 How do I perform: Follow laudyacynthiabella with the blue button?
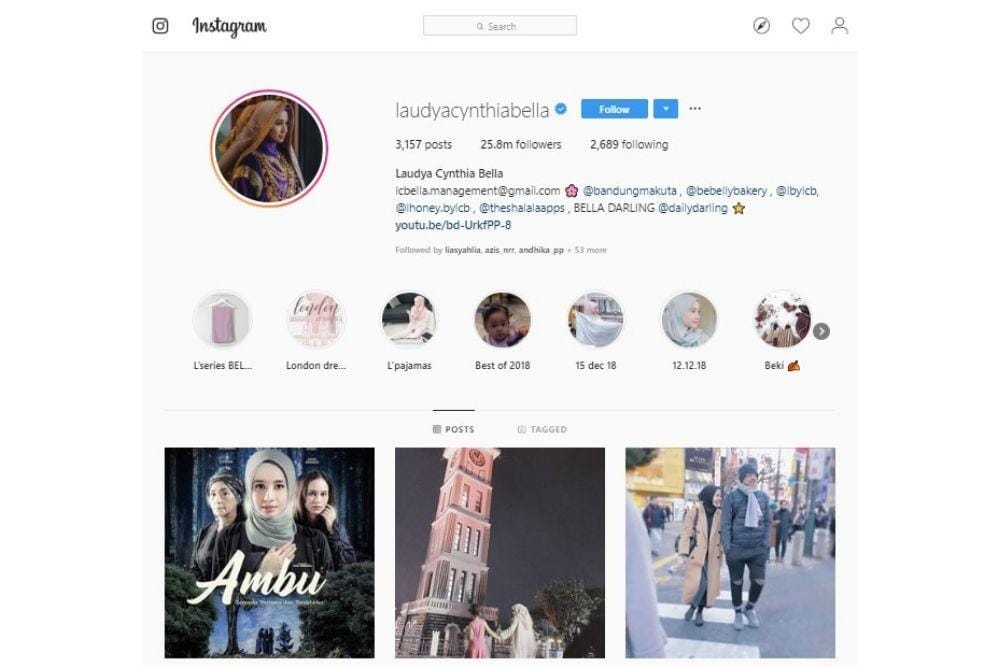click(614, 109)
